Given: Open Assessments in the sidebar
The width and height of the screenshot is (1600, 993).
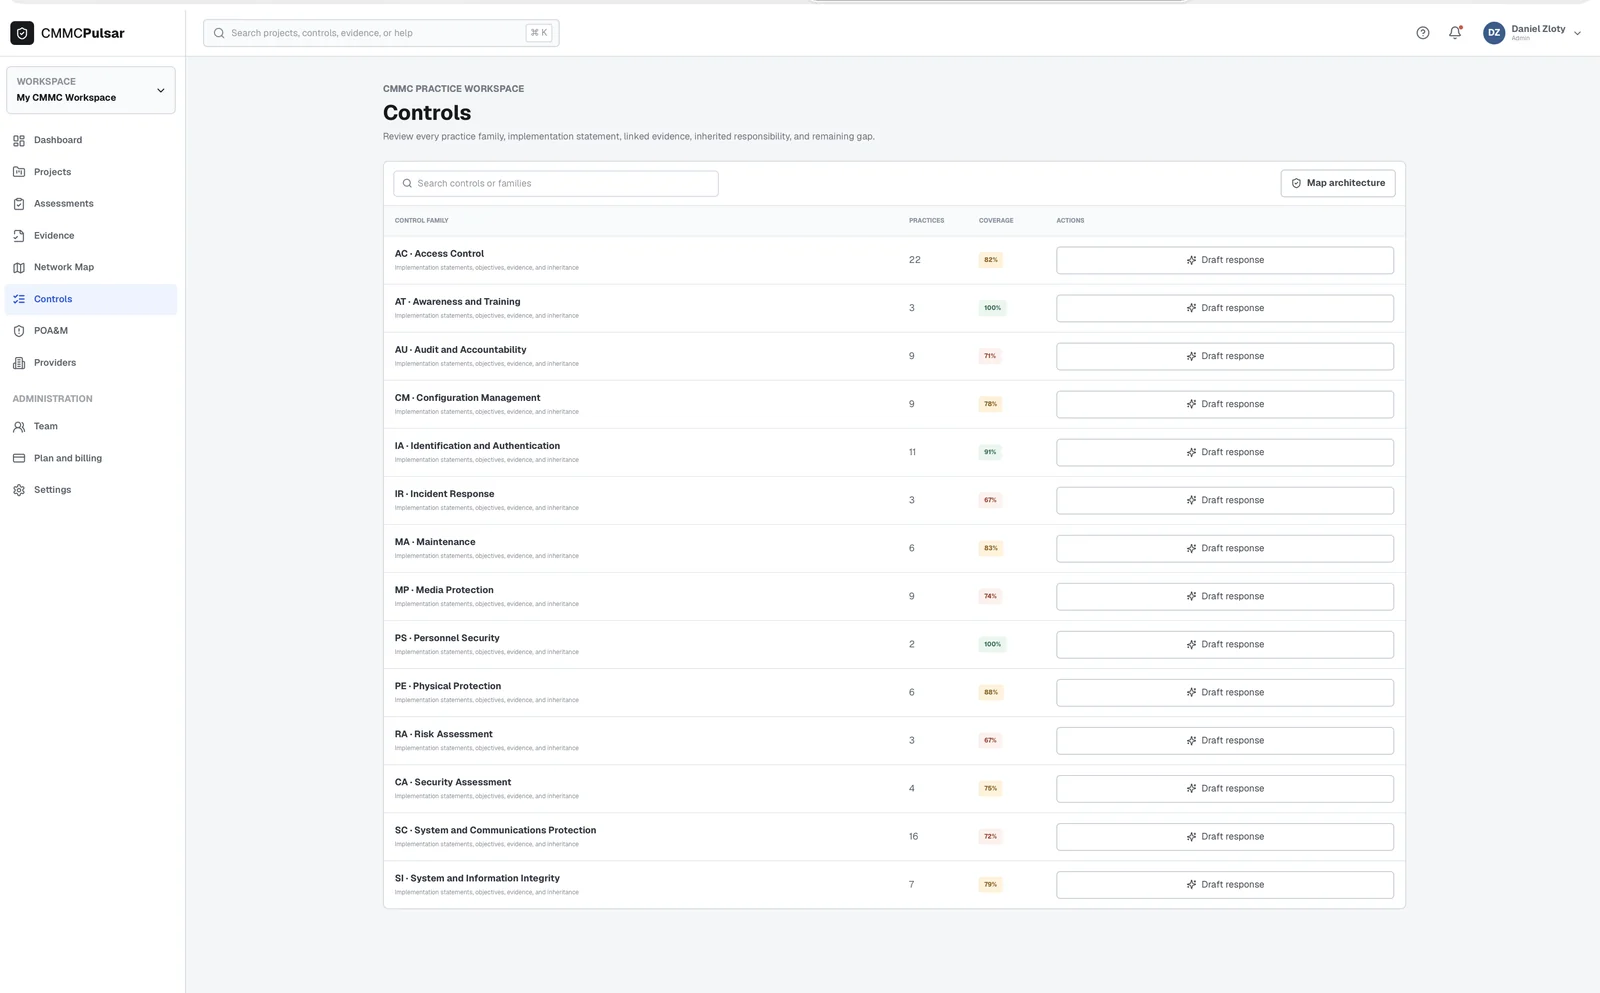Looking at the screenshot, I should pos(91,204).
